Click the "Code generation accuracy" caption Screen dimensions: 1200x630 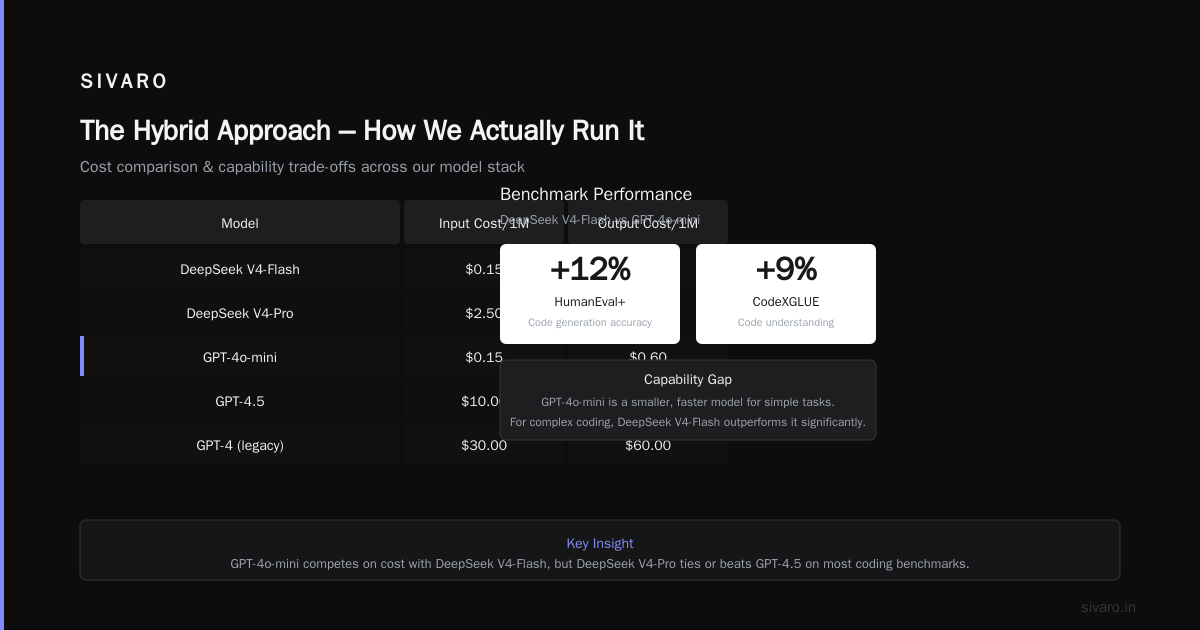tap(590, 322)
